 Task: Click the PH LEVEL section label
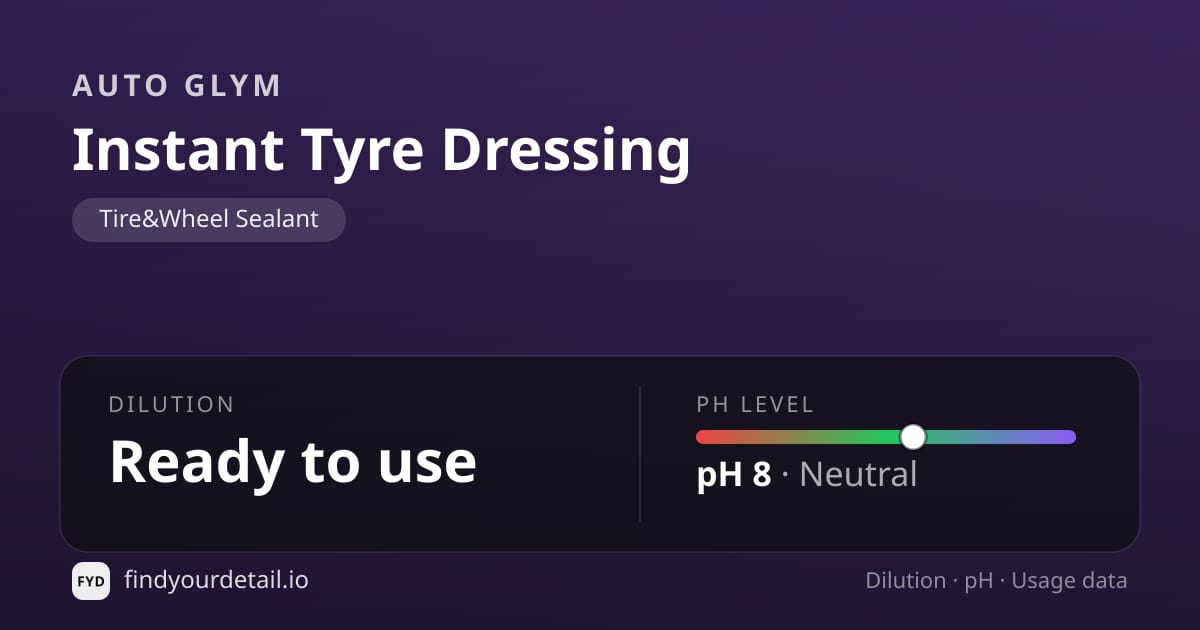[x=755, y=404]
